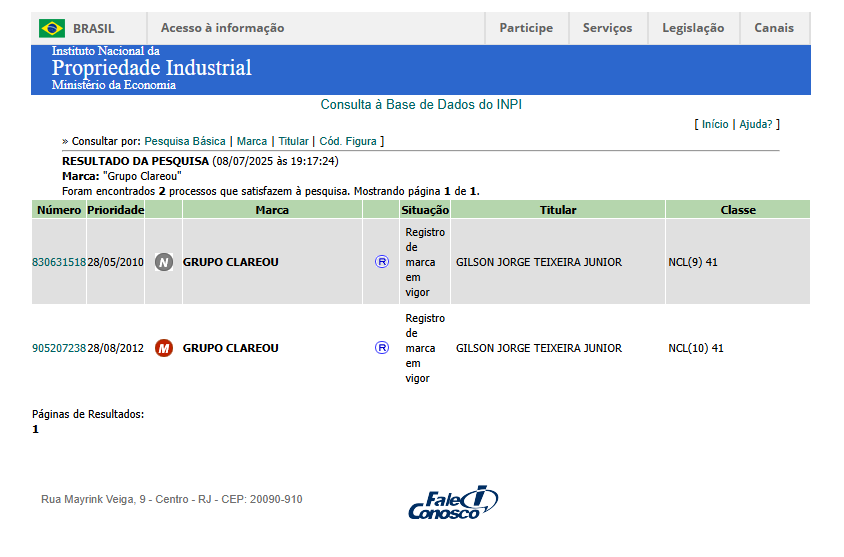Go to Pesquisa Básica search
The height and width of the screenshot is (557, 844).
tap(185, 142)
